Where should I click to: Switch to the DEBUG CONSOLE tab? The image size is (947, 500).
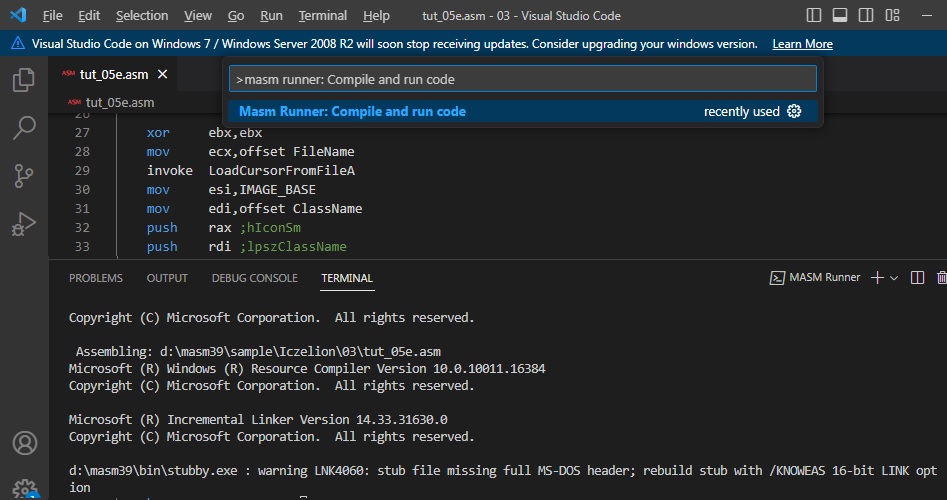point(254,278)
